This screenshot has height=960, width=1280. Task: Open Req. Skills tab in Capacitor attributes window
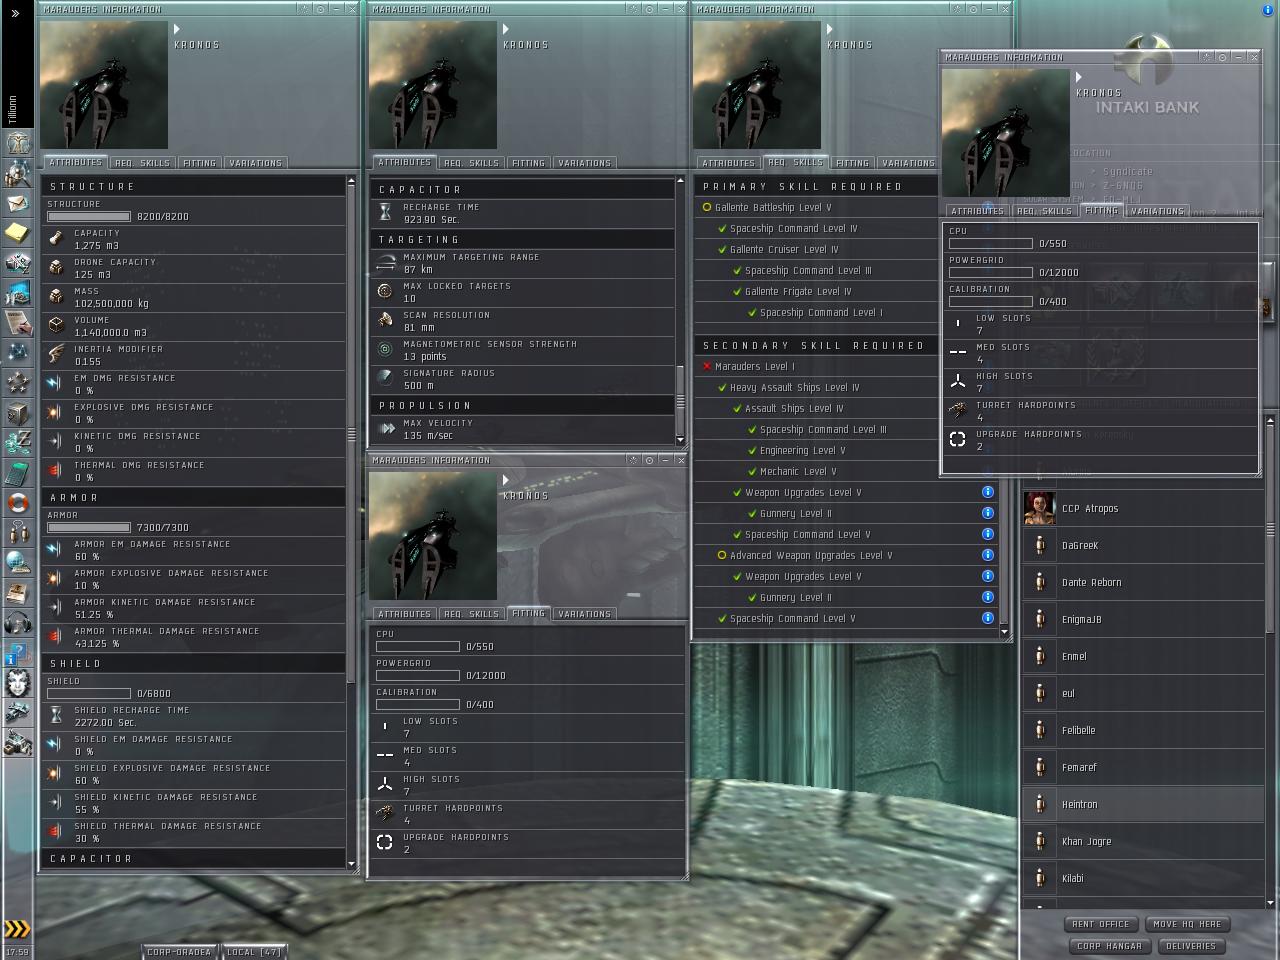coord(471,163)
